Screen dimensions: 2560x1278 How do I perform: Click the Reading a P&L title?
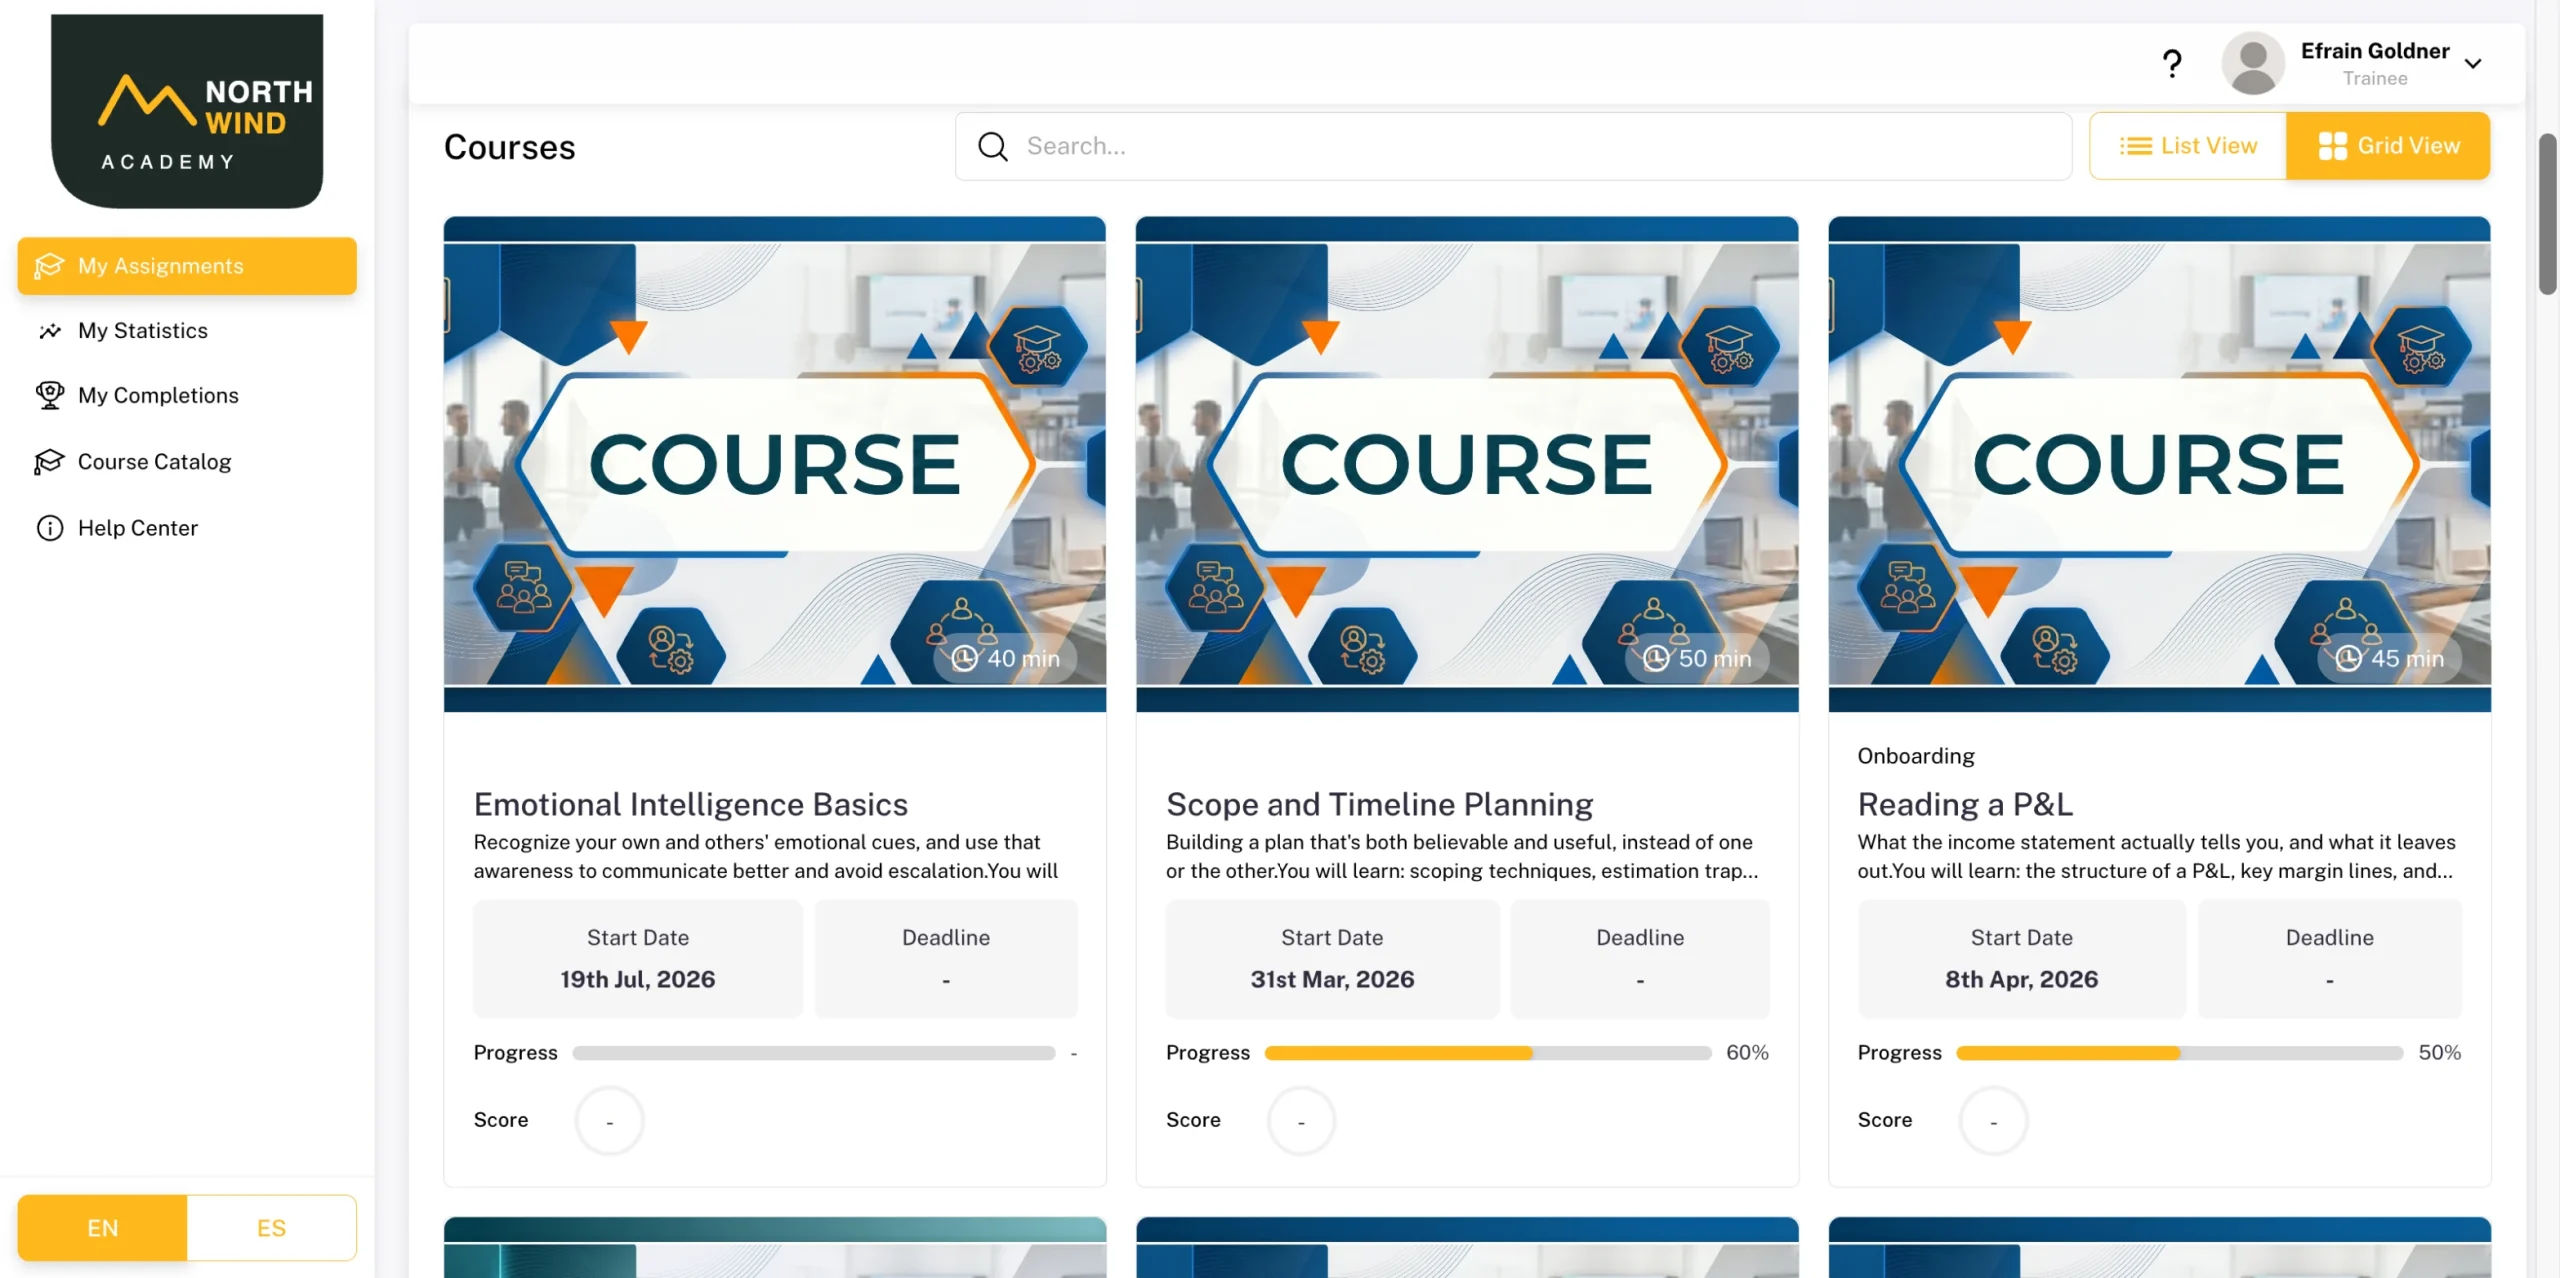coord(1965,804)
